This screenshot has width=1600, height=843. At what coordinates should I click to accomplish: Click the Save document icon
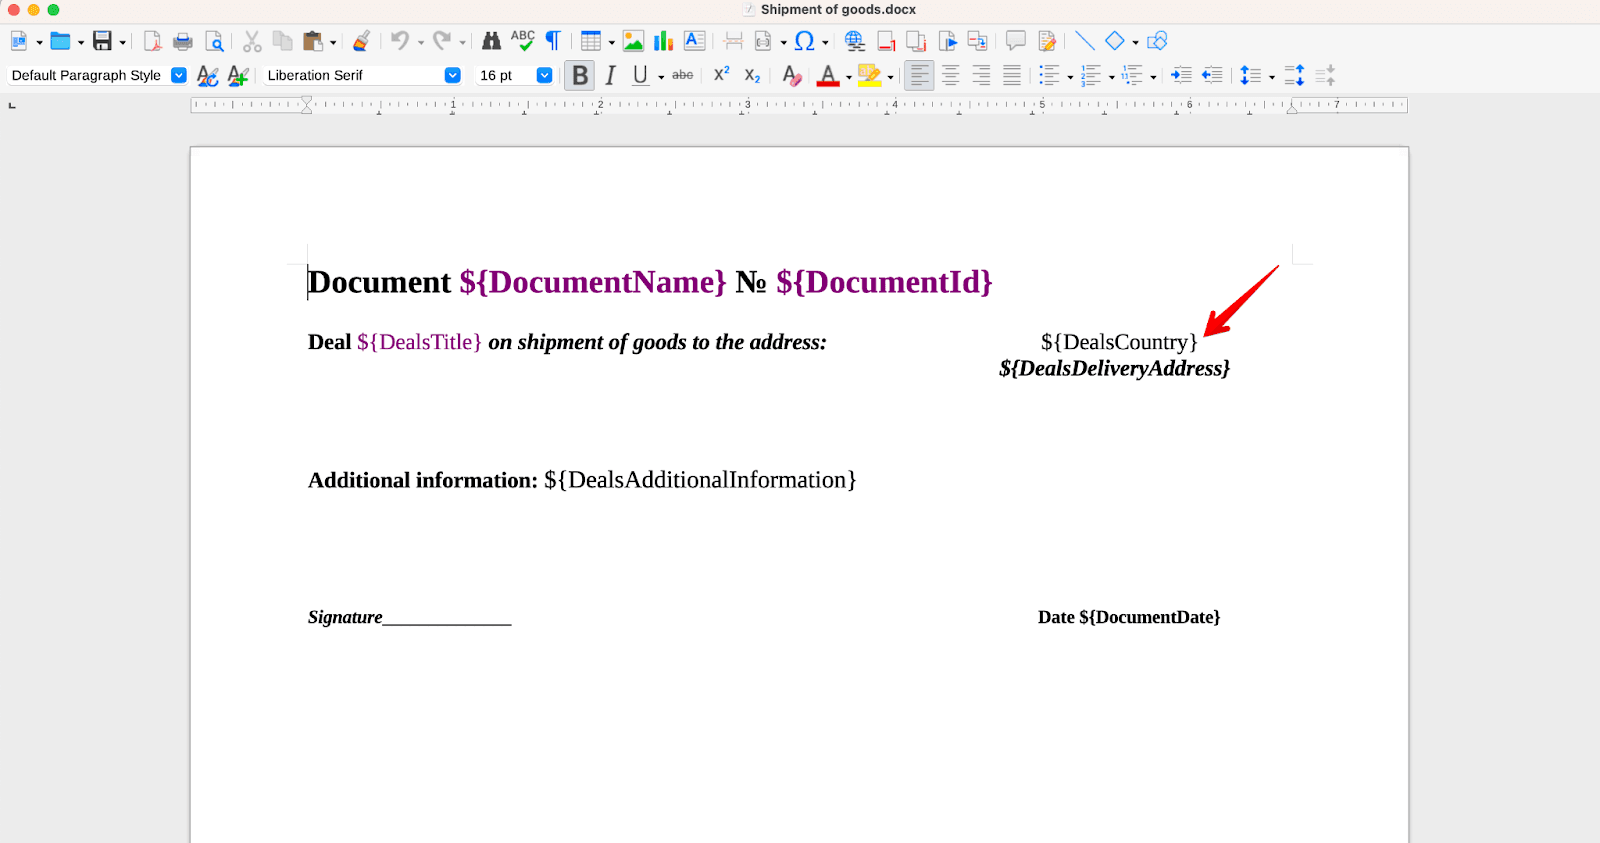coord(102,41)
